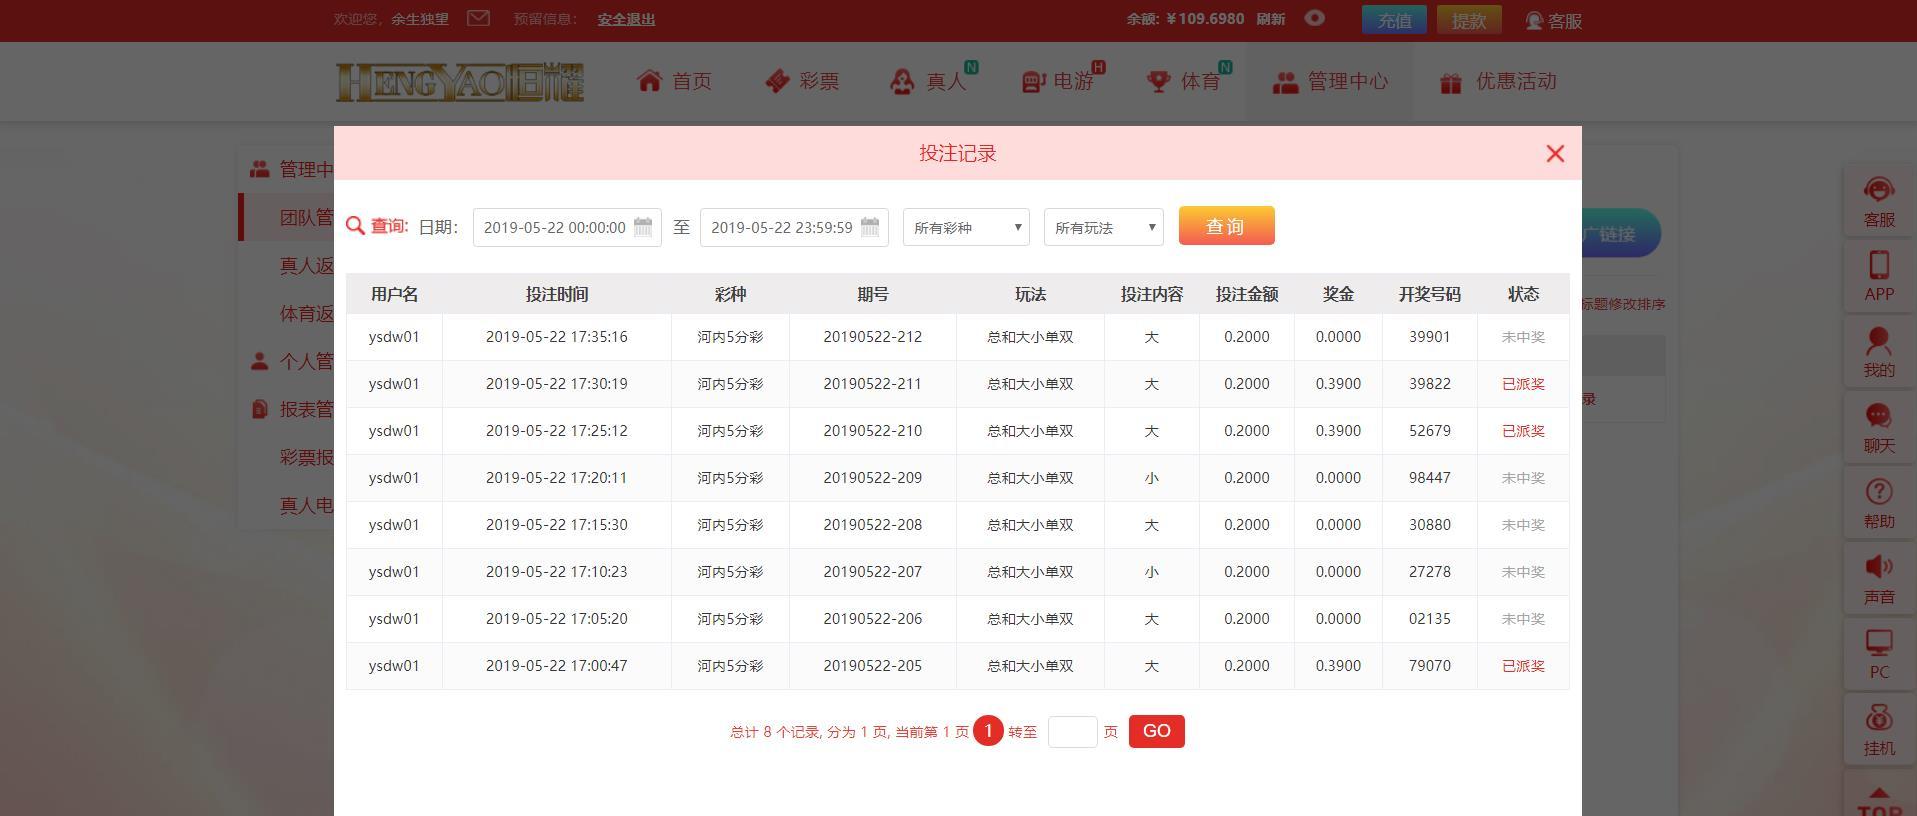Open the 优惠活动 promotions menu

(x=1497, y=81)
